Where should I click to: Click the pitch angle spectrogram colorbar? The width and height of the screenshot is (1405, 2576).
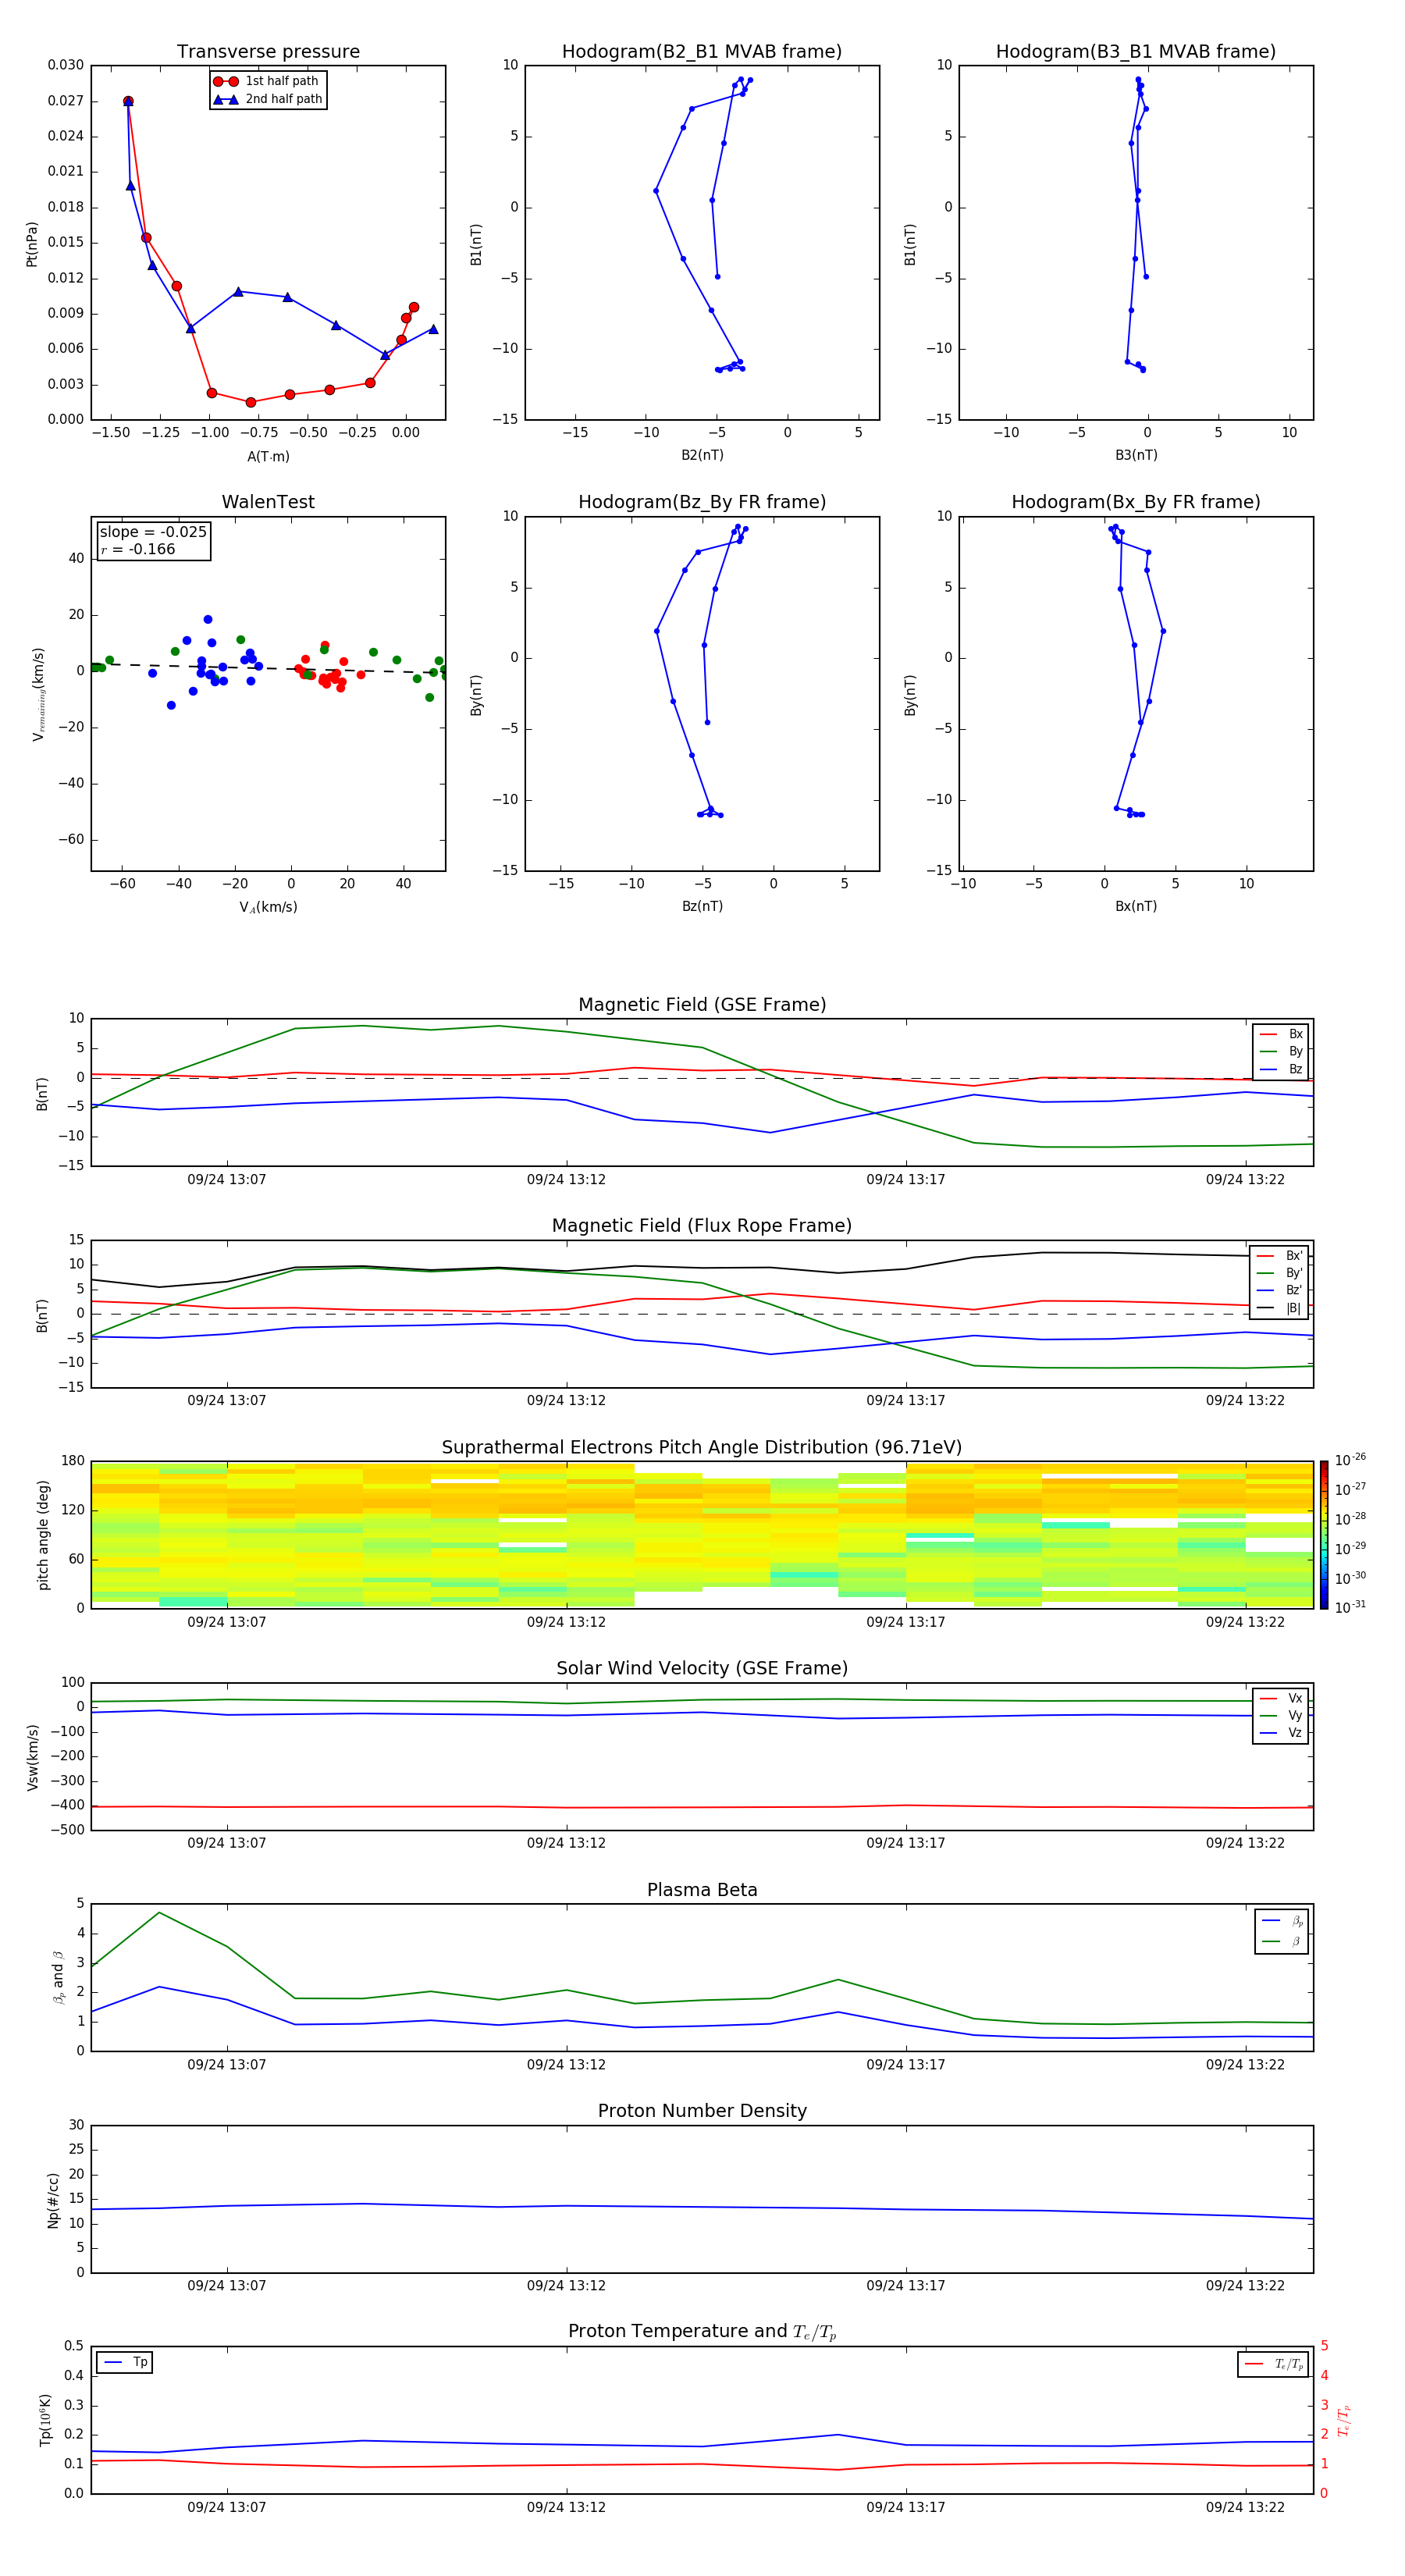[x=1324, y=1535]
